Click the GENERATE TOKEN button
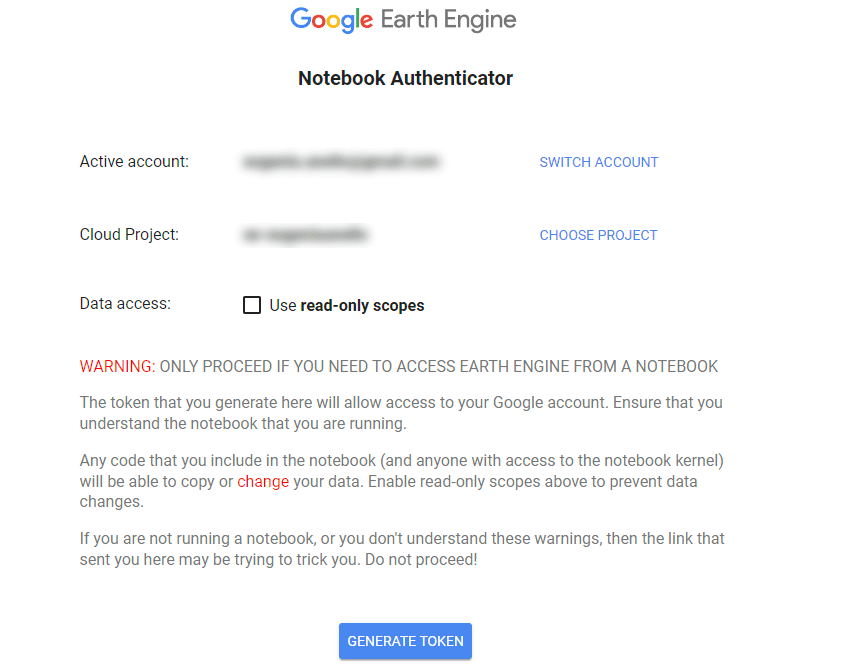Image resolution: width=850 pixels, height=669 pixels. point(405,641)
